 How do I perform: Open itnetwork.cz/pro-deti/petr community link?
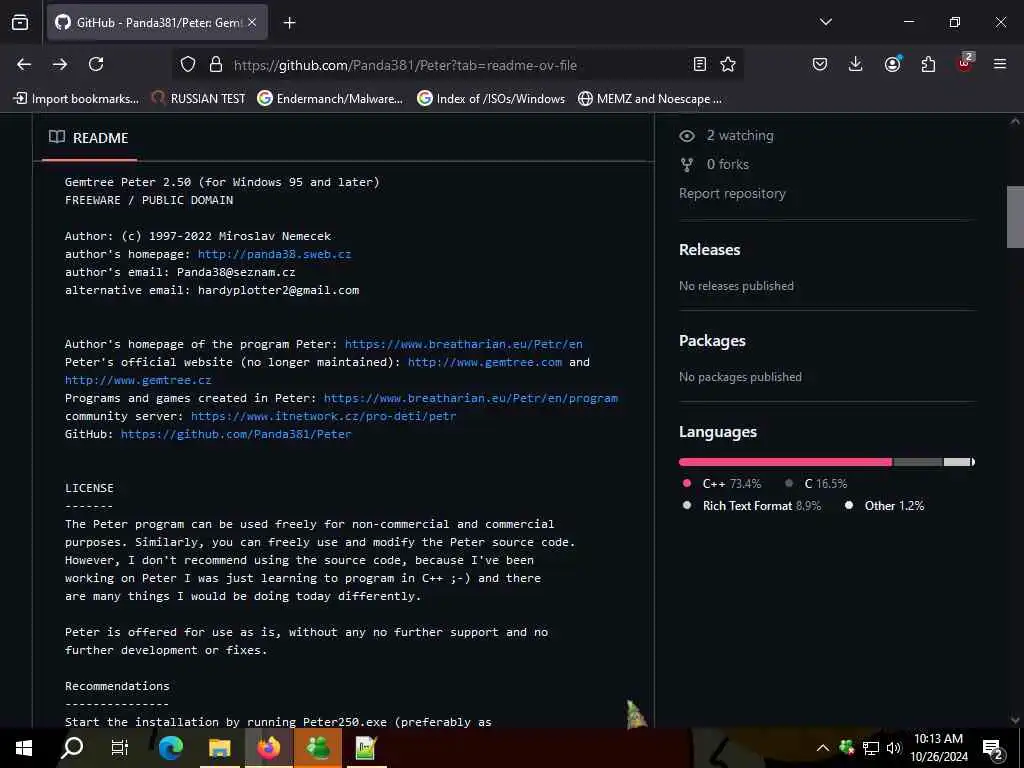(x=323, y=416)
